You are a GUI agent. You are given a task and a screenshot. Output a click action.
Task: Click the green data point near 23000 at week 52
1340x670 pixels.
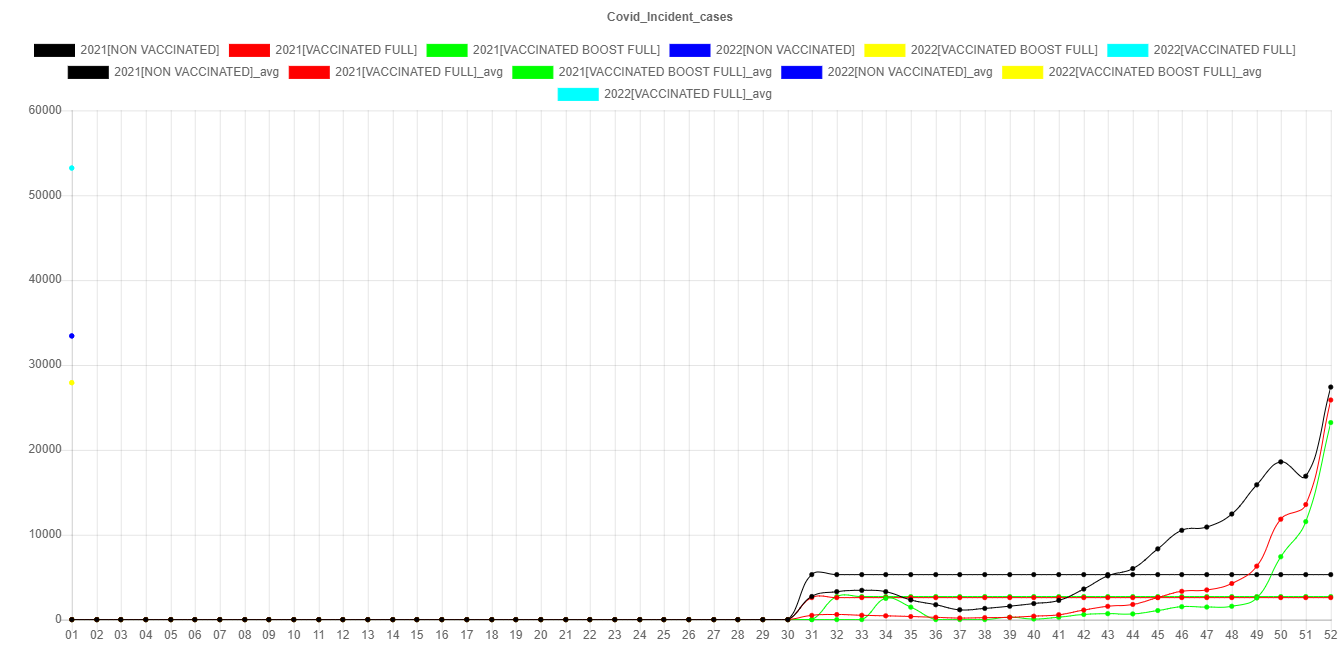pos(1330,423)
